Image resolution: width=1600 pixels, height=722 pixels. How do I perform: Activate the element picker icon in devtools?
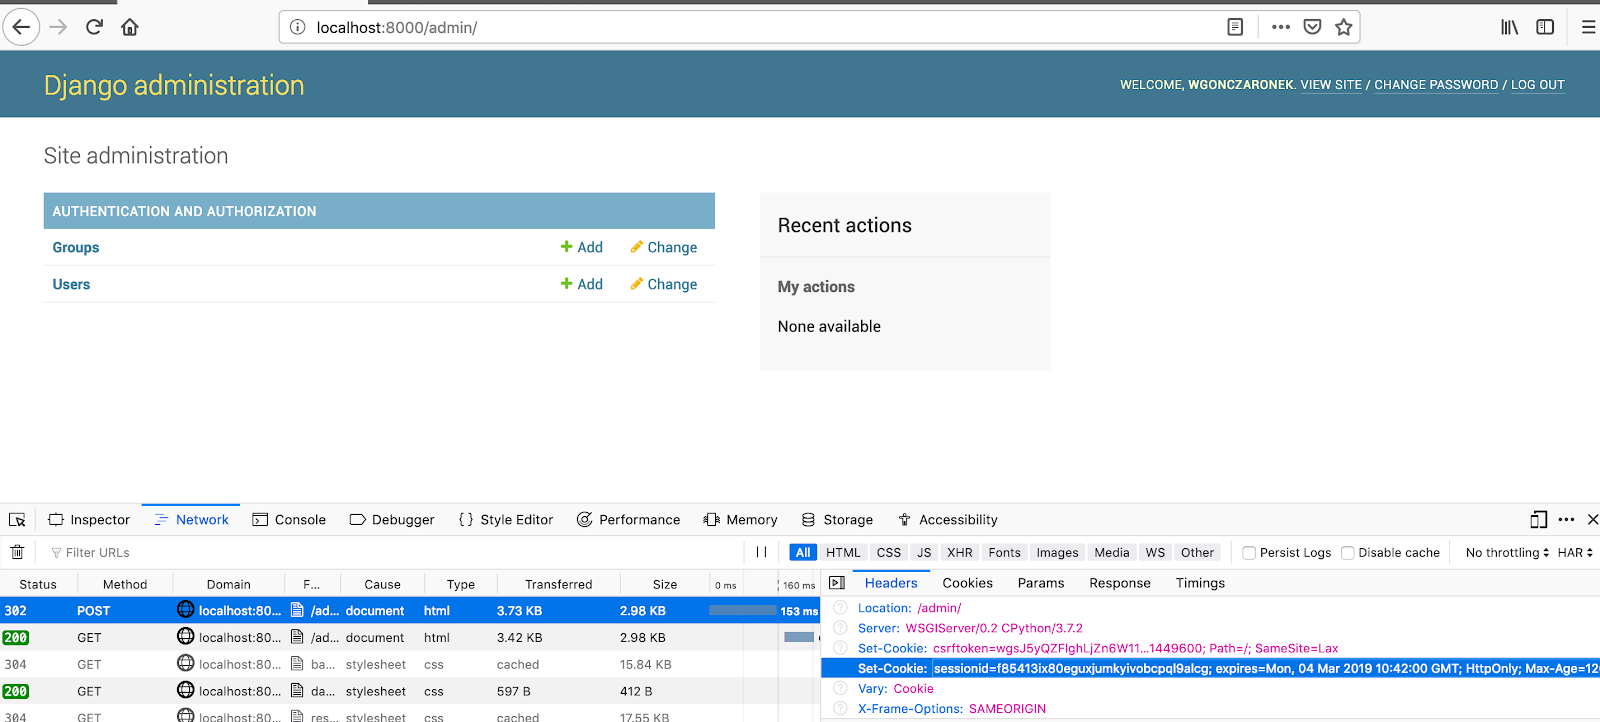(17, 520)
